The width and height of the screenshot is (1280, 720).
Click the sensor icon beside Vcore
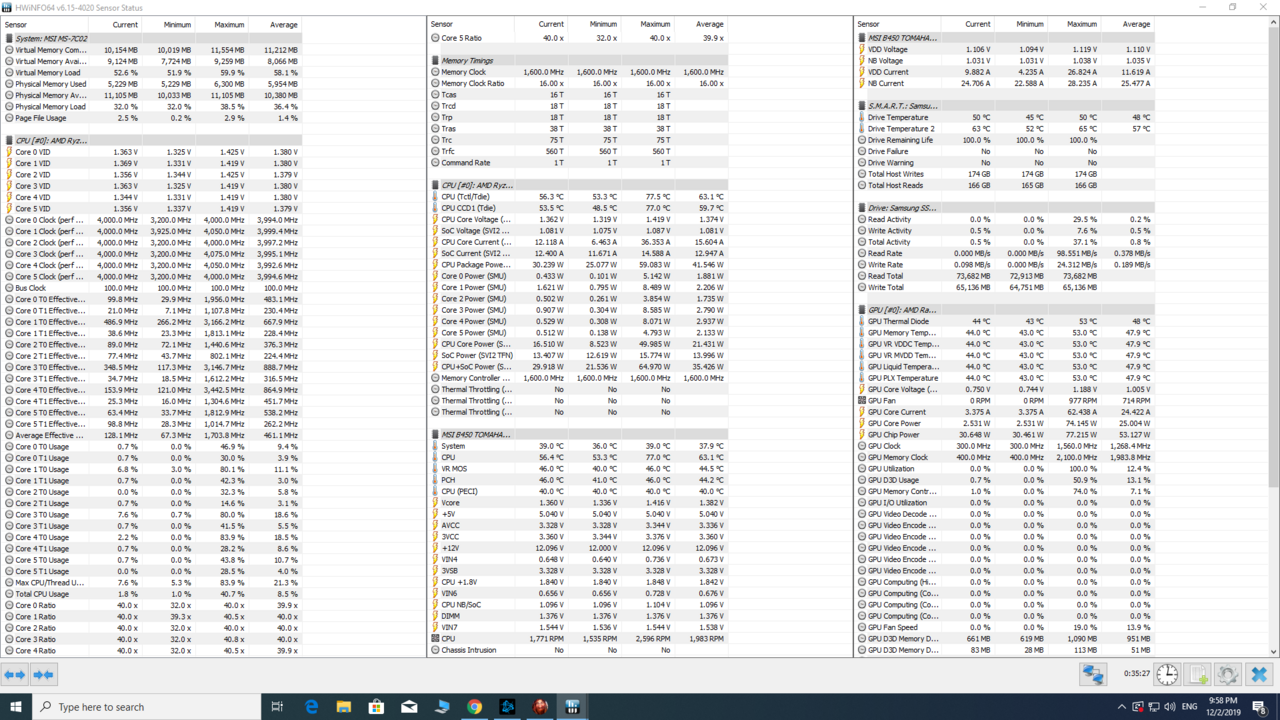pos(435,503)
